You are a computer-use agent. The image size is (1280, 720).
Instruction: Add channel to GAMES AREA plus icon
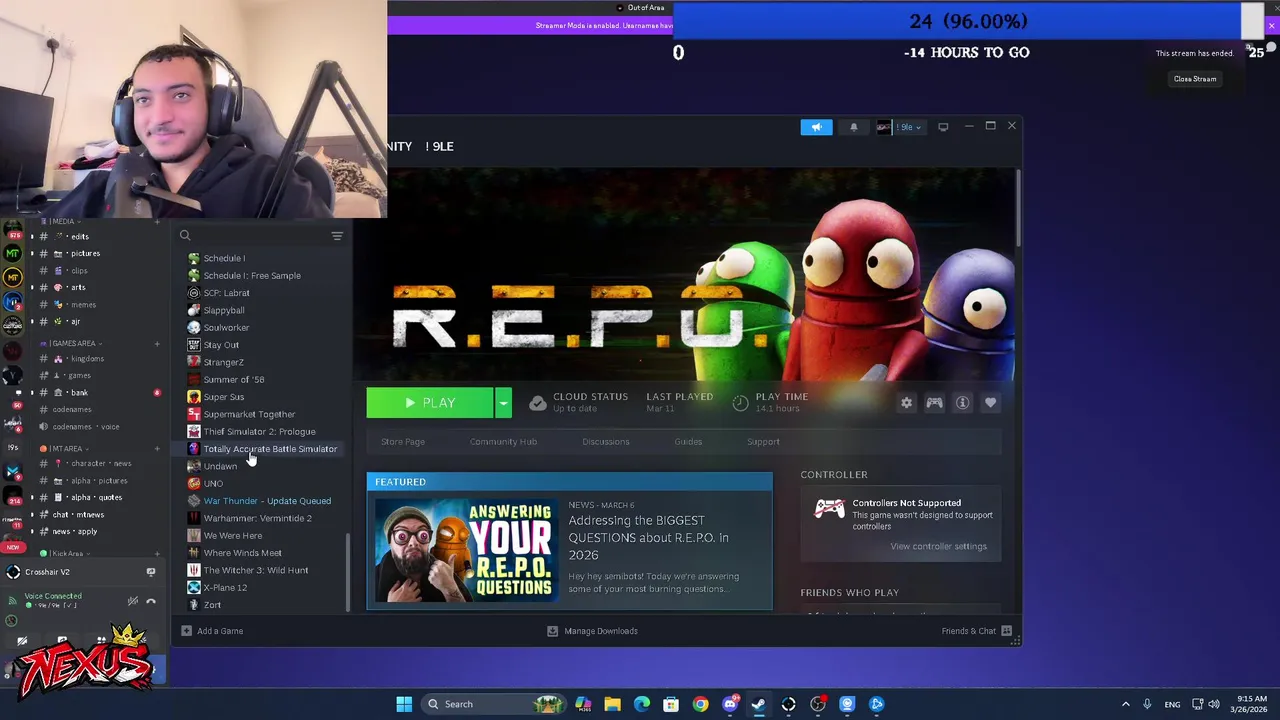[x=157, y=344]
